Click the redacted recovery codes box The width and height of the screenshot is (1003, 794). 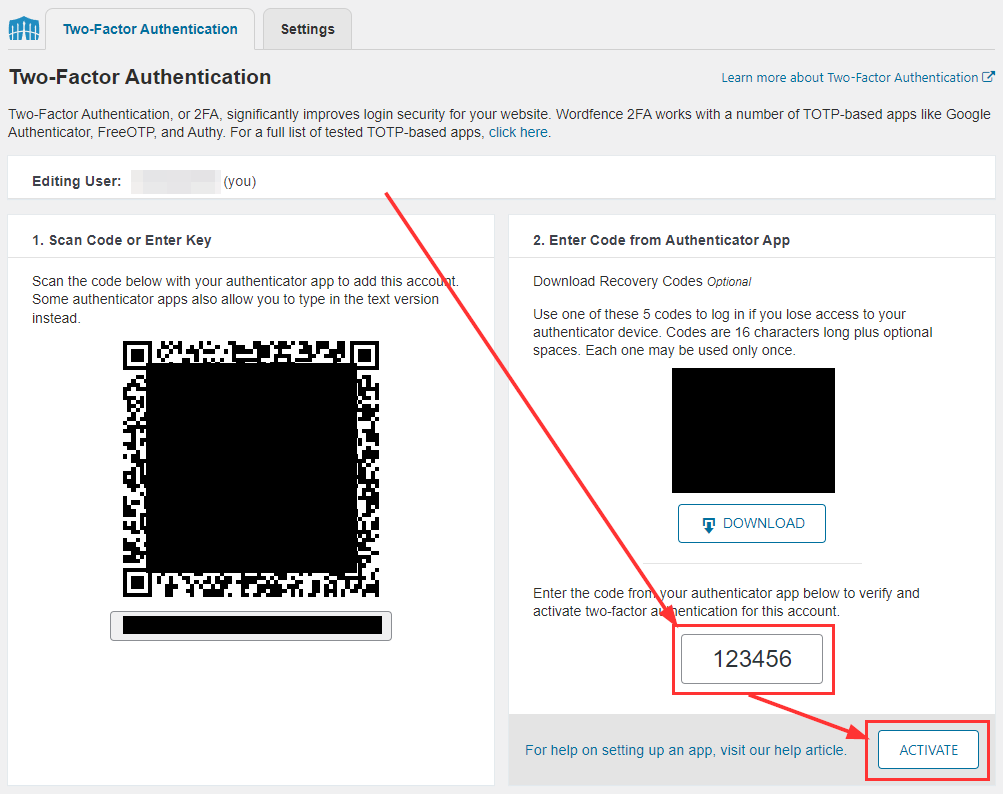point(753,431)
